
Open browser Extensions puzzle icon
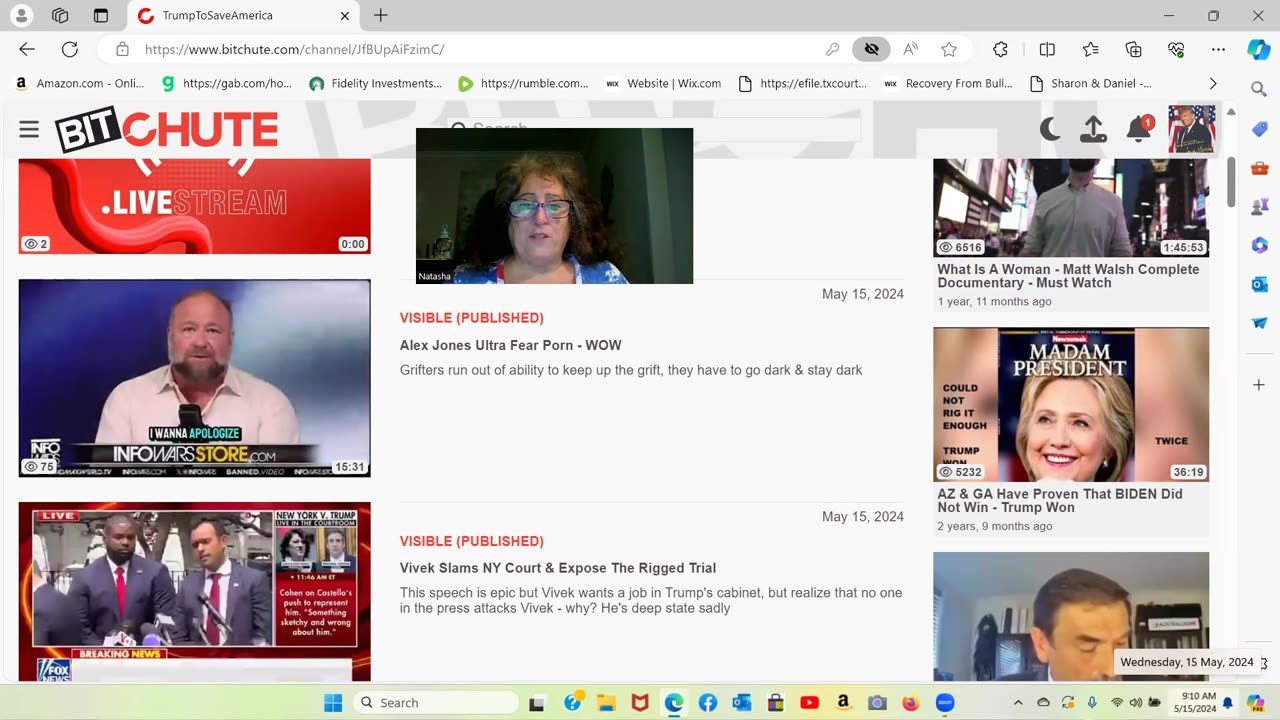1000,49
